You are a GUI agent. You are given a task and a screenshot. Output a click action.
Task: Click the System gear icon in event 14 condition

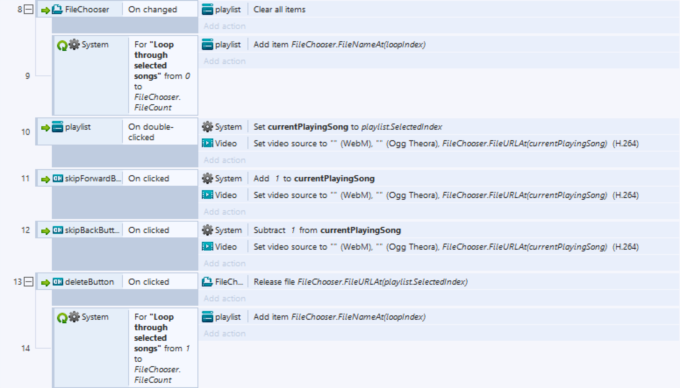(x=74, y=317)
